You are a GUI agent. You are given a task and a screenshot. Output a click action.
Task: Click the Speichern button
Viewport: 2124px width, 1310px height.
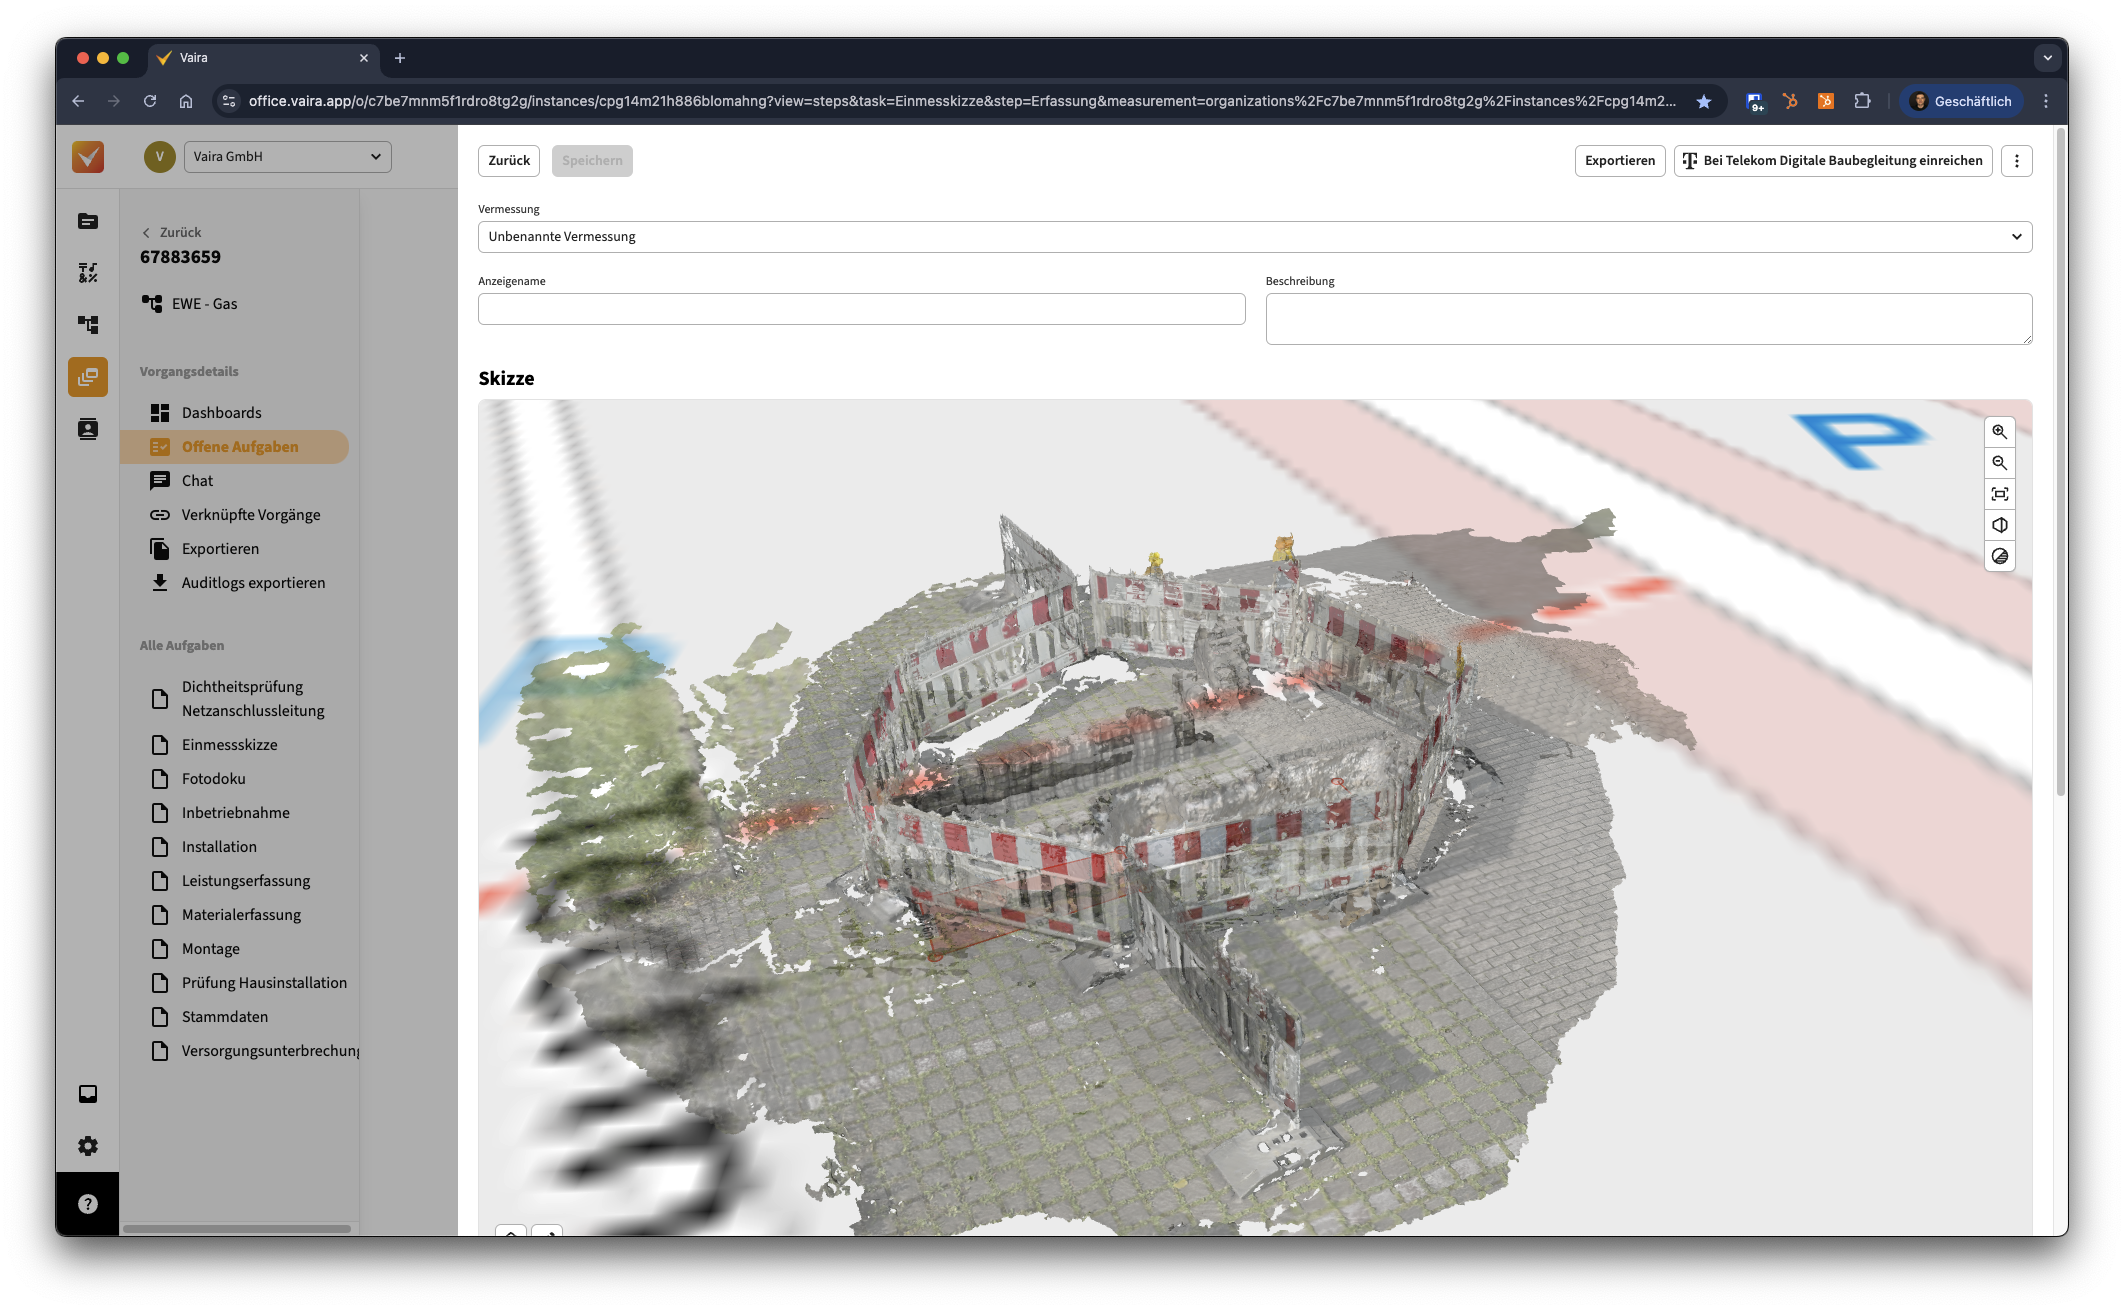pyautogui.click(x=592, y=161)
